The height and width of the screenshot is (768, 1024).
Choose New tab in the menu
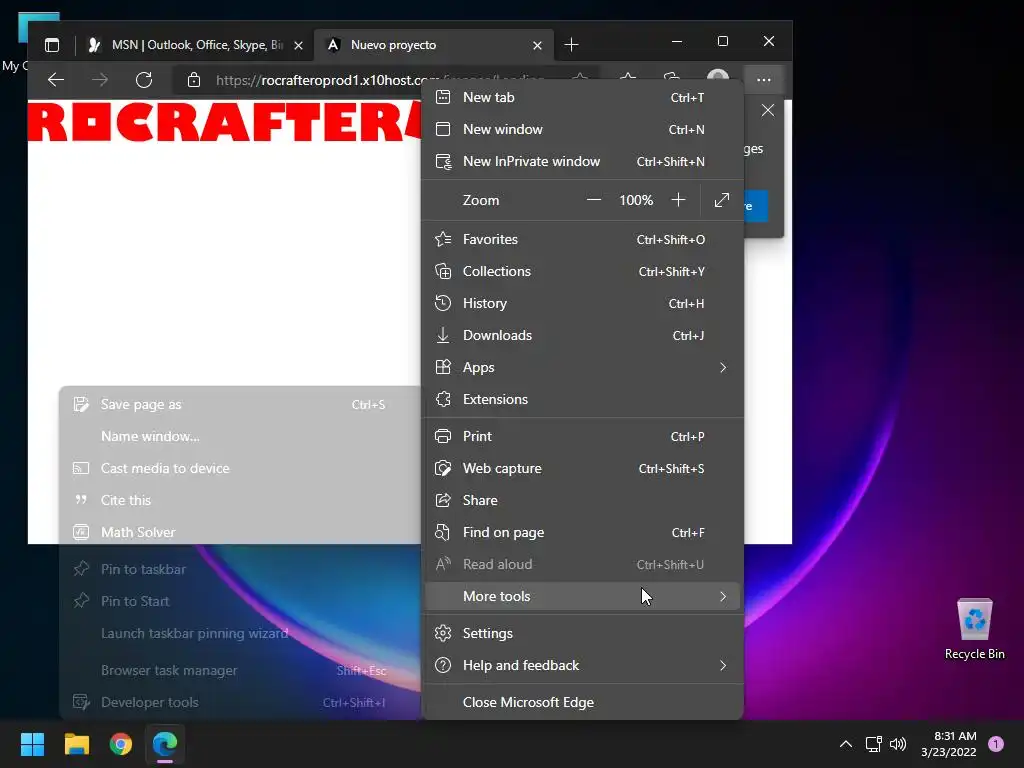point(583,97)
